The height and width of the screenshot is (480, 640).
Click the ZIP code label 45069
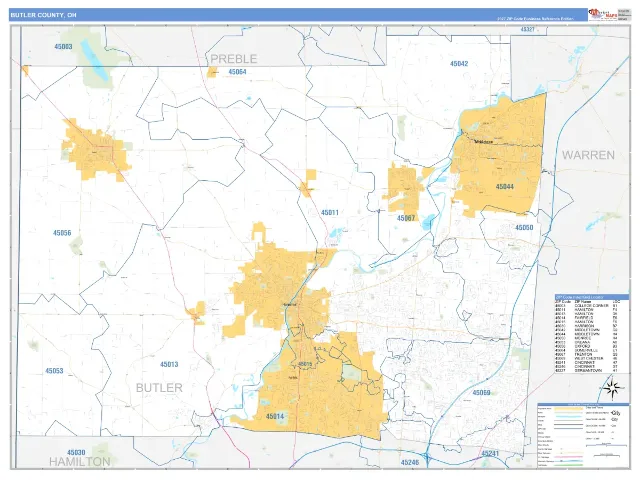tap(481, 393)
